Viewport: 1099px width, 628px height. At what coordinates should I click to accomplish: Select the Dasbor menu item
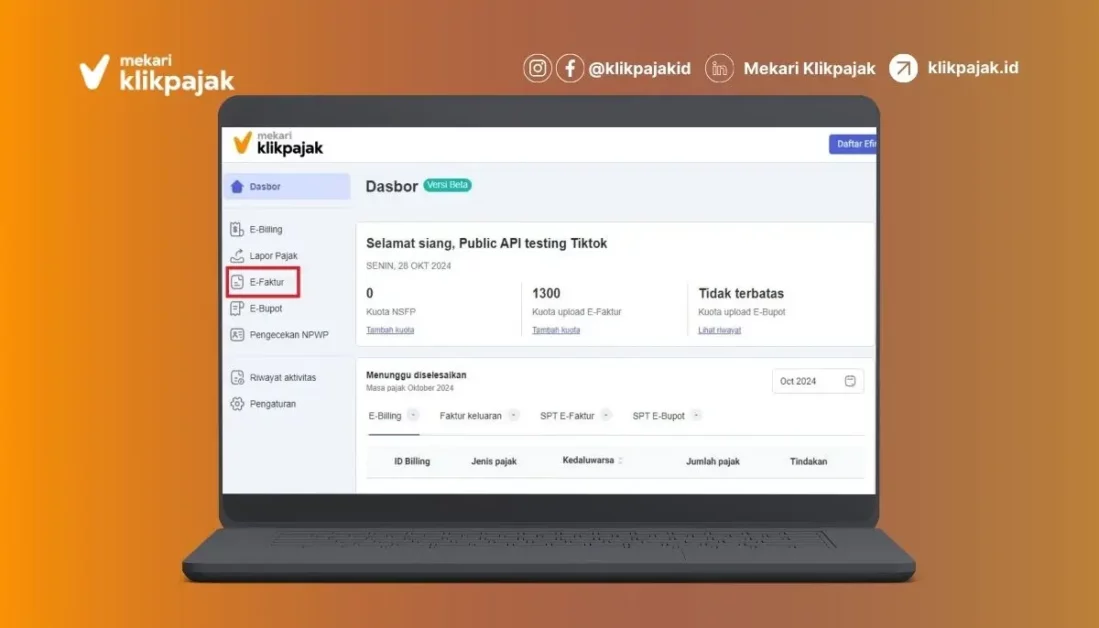[287, 186]
